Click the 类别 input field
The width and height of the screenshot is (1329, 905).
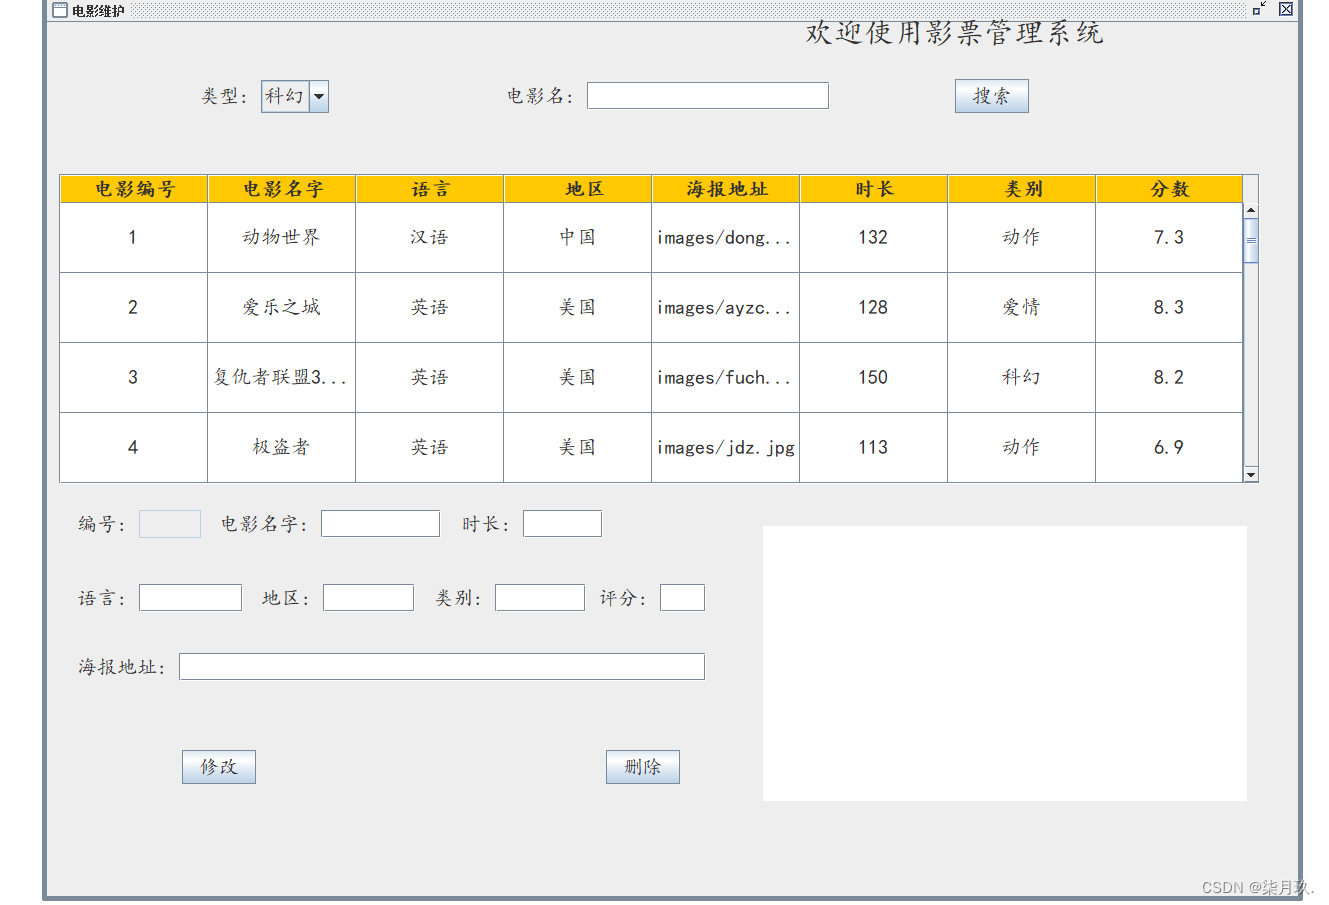[x=540, y=598]
